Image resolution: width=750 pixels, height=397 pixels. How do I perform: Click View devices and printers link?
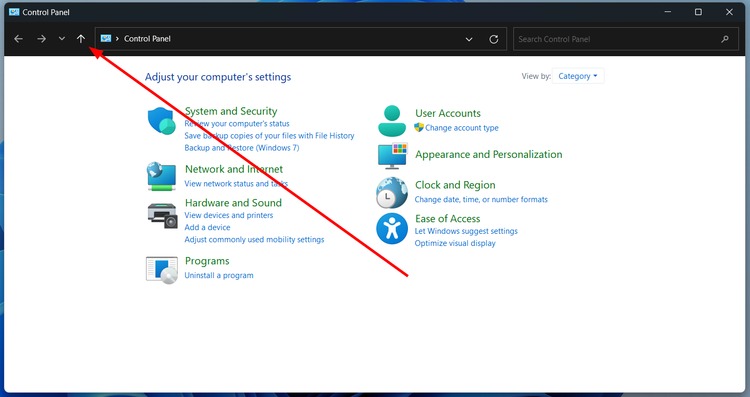(x=229, y=215)
